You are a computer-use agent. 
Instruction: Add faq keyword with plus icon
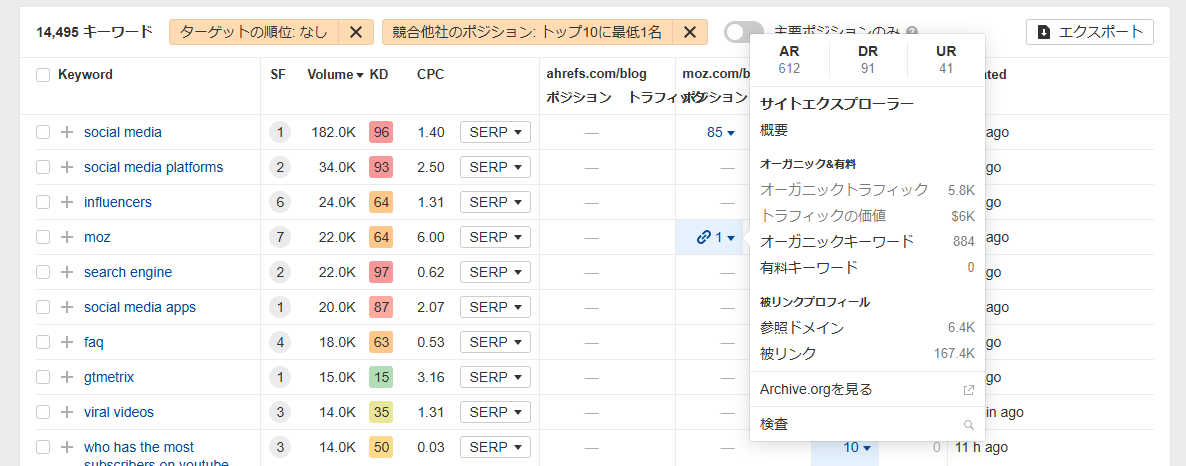click(x=67, y=342)
